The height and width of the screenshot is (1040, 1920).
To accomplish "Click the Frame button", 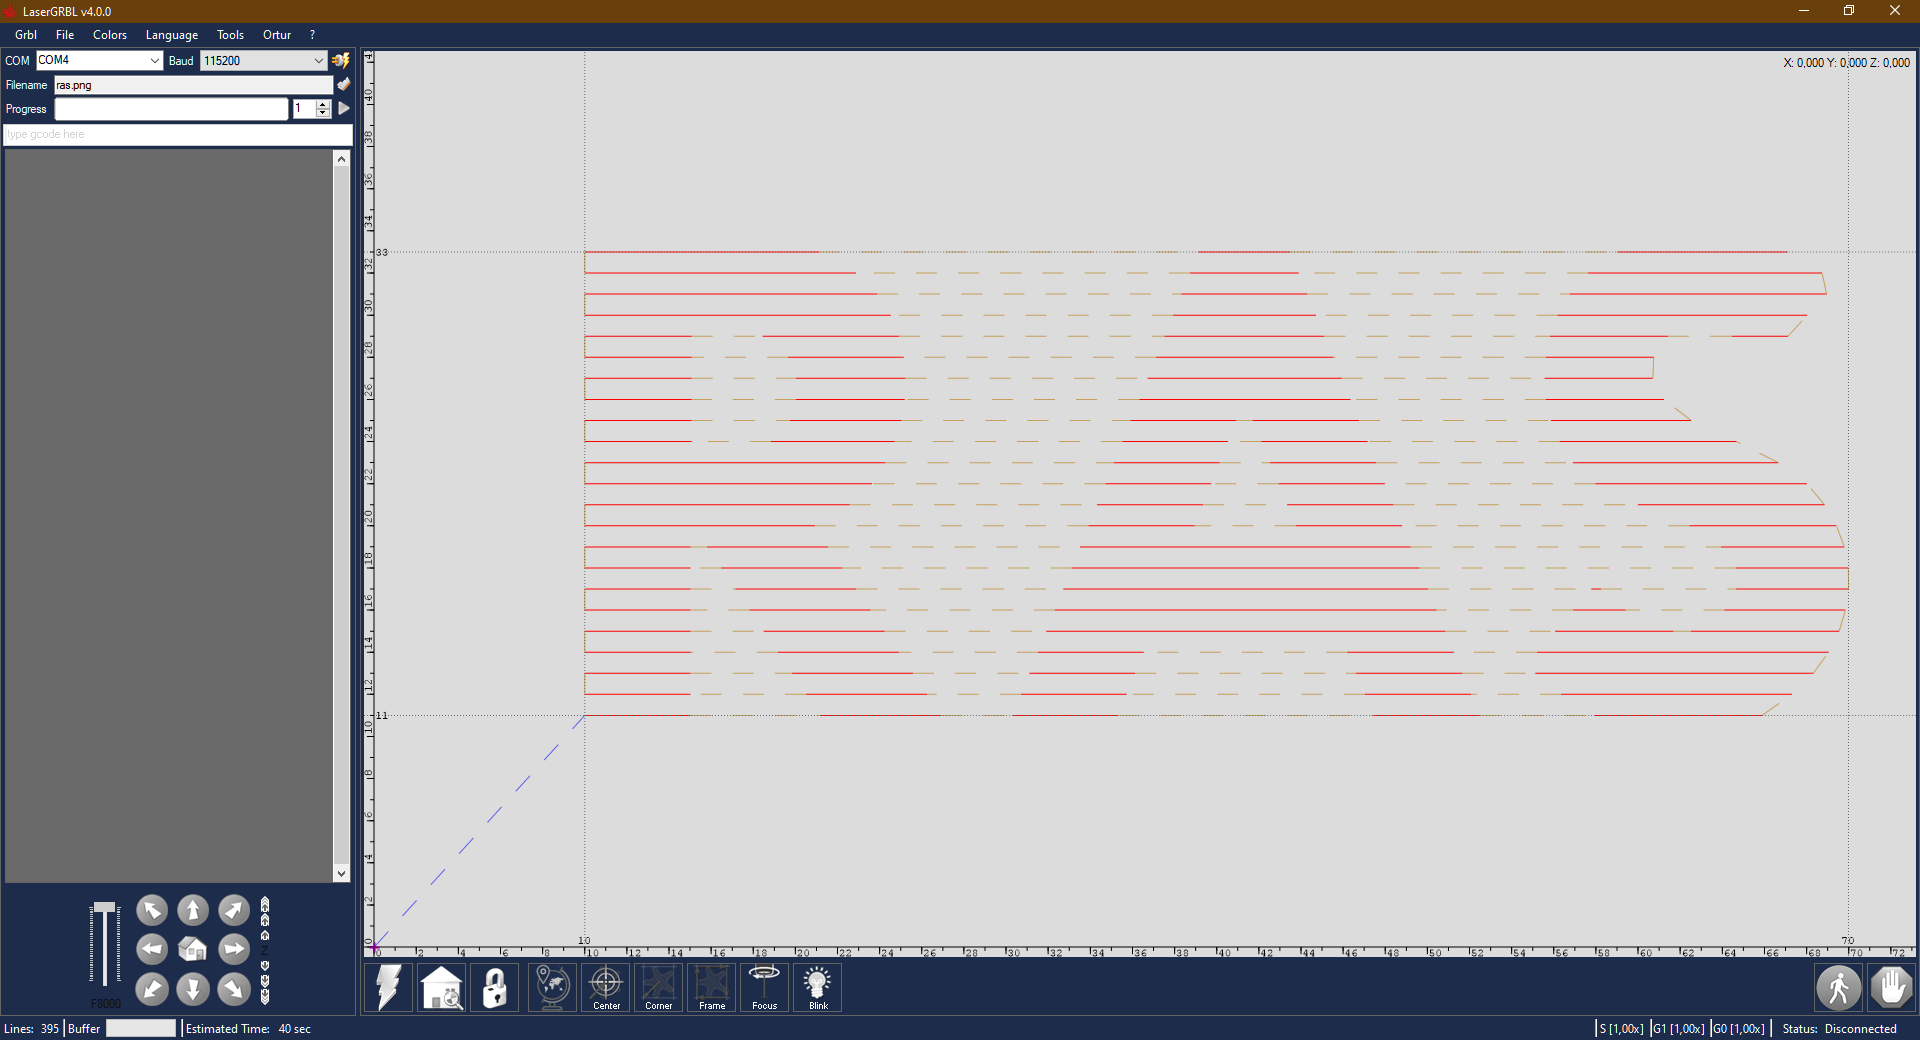I will (712, 988).
